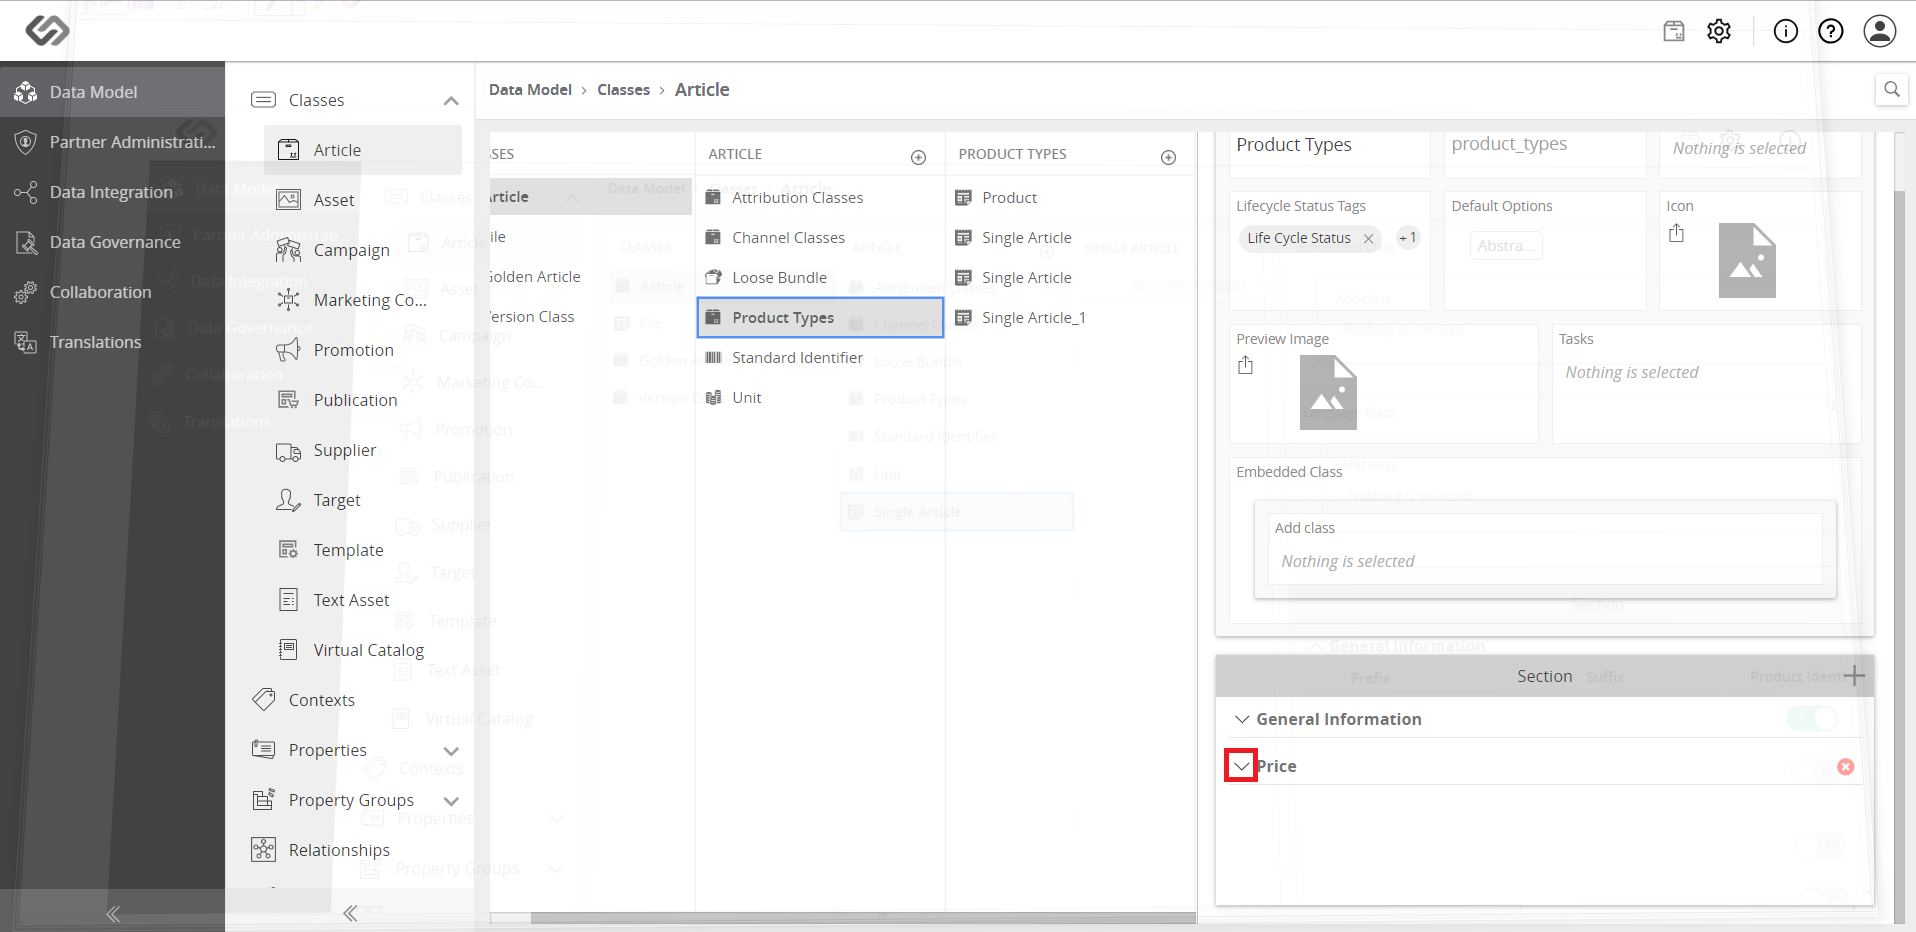Screen dimensions: 1916x932
Task: Select Single Article_1 row
Action: (1070, 318)
